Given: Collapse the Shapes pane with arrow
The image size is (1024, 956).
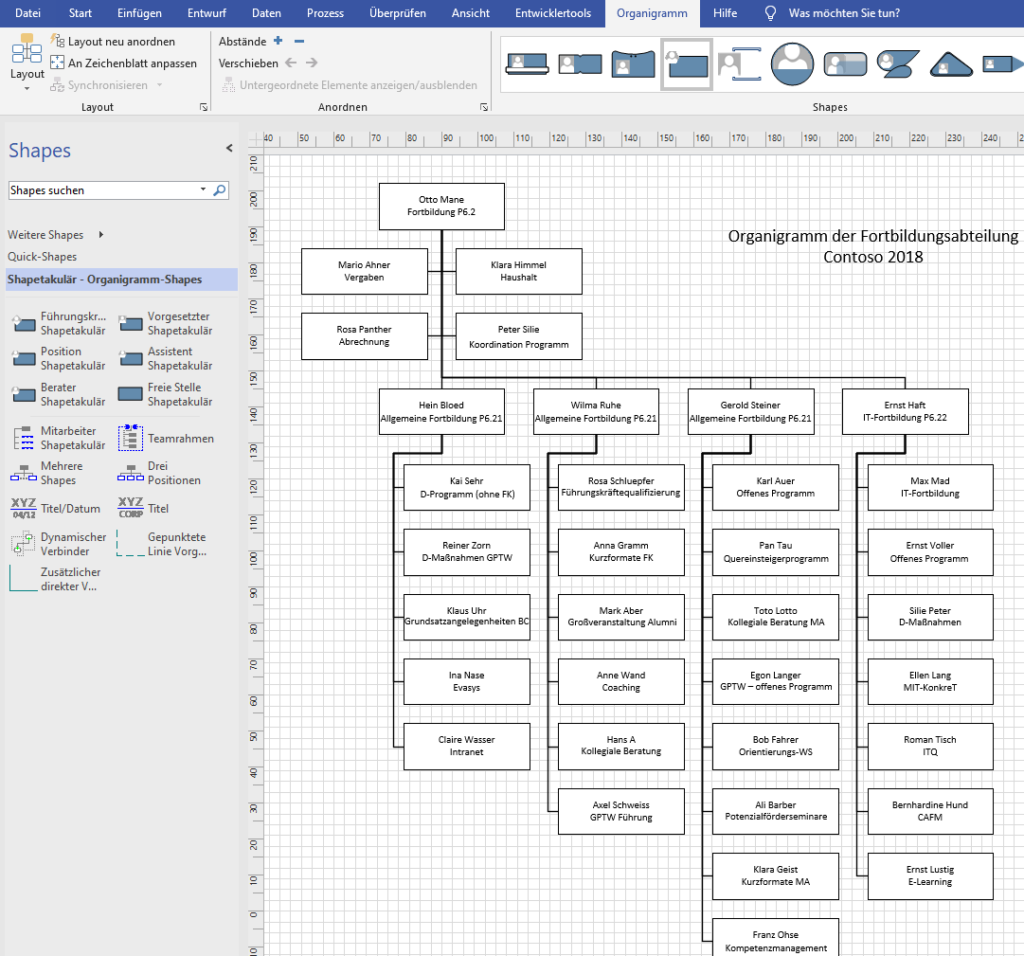Looking at the screenshot, I should click(x=229, y=148).
